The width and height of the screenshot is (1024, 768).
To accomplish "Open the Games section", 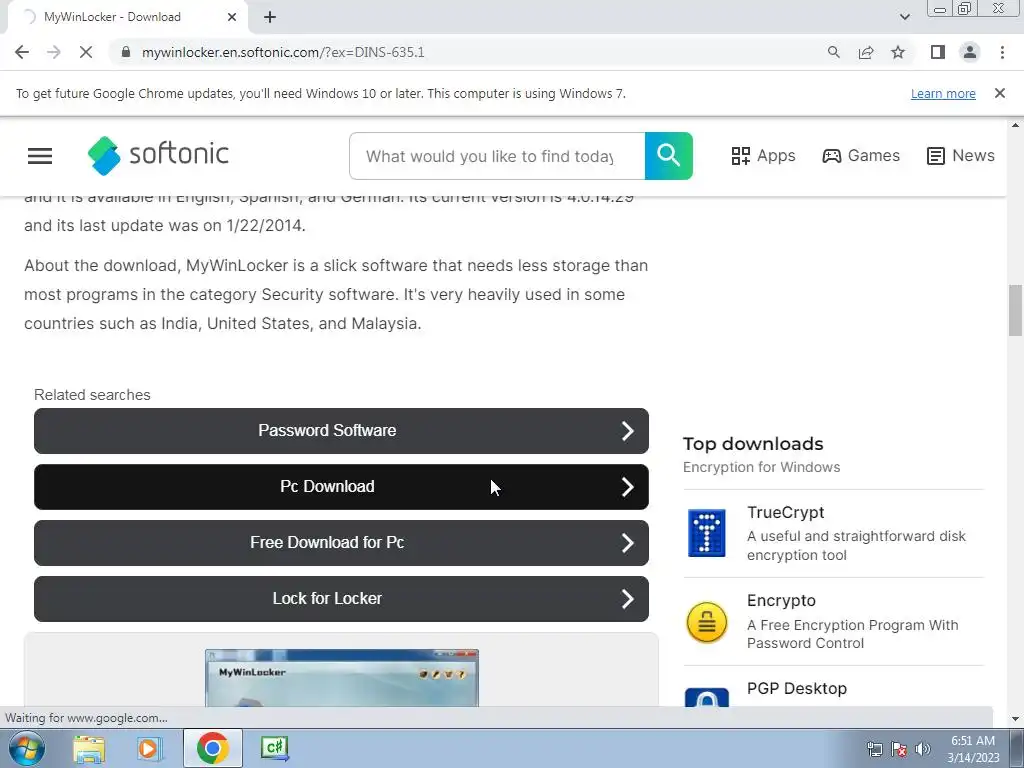I will tap(861, 155).
